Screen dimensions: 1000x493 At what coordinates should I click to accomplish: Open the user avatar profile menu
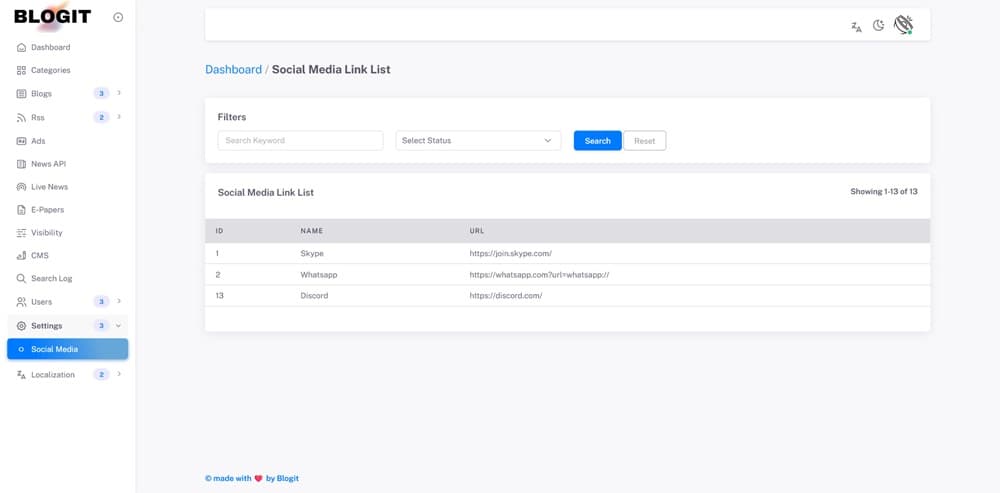coord(903,25)
